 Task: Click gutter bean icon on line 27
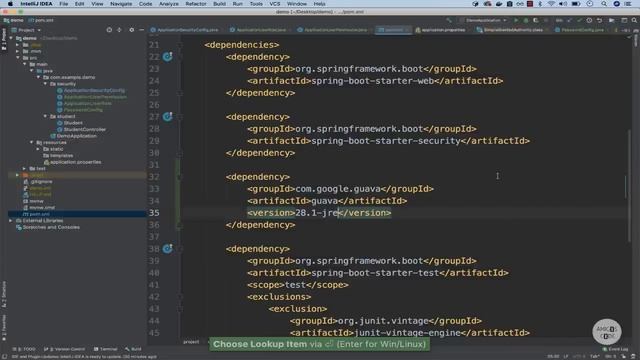click(167, 117)
